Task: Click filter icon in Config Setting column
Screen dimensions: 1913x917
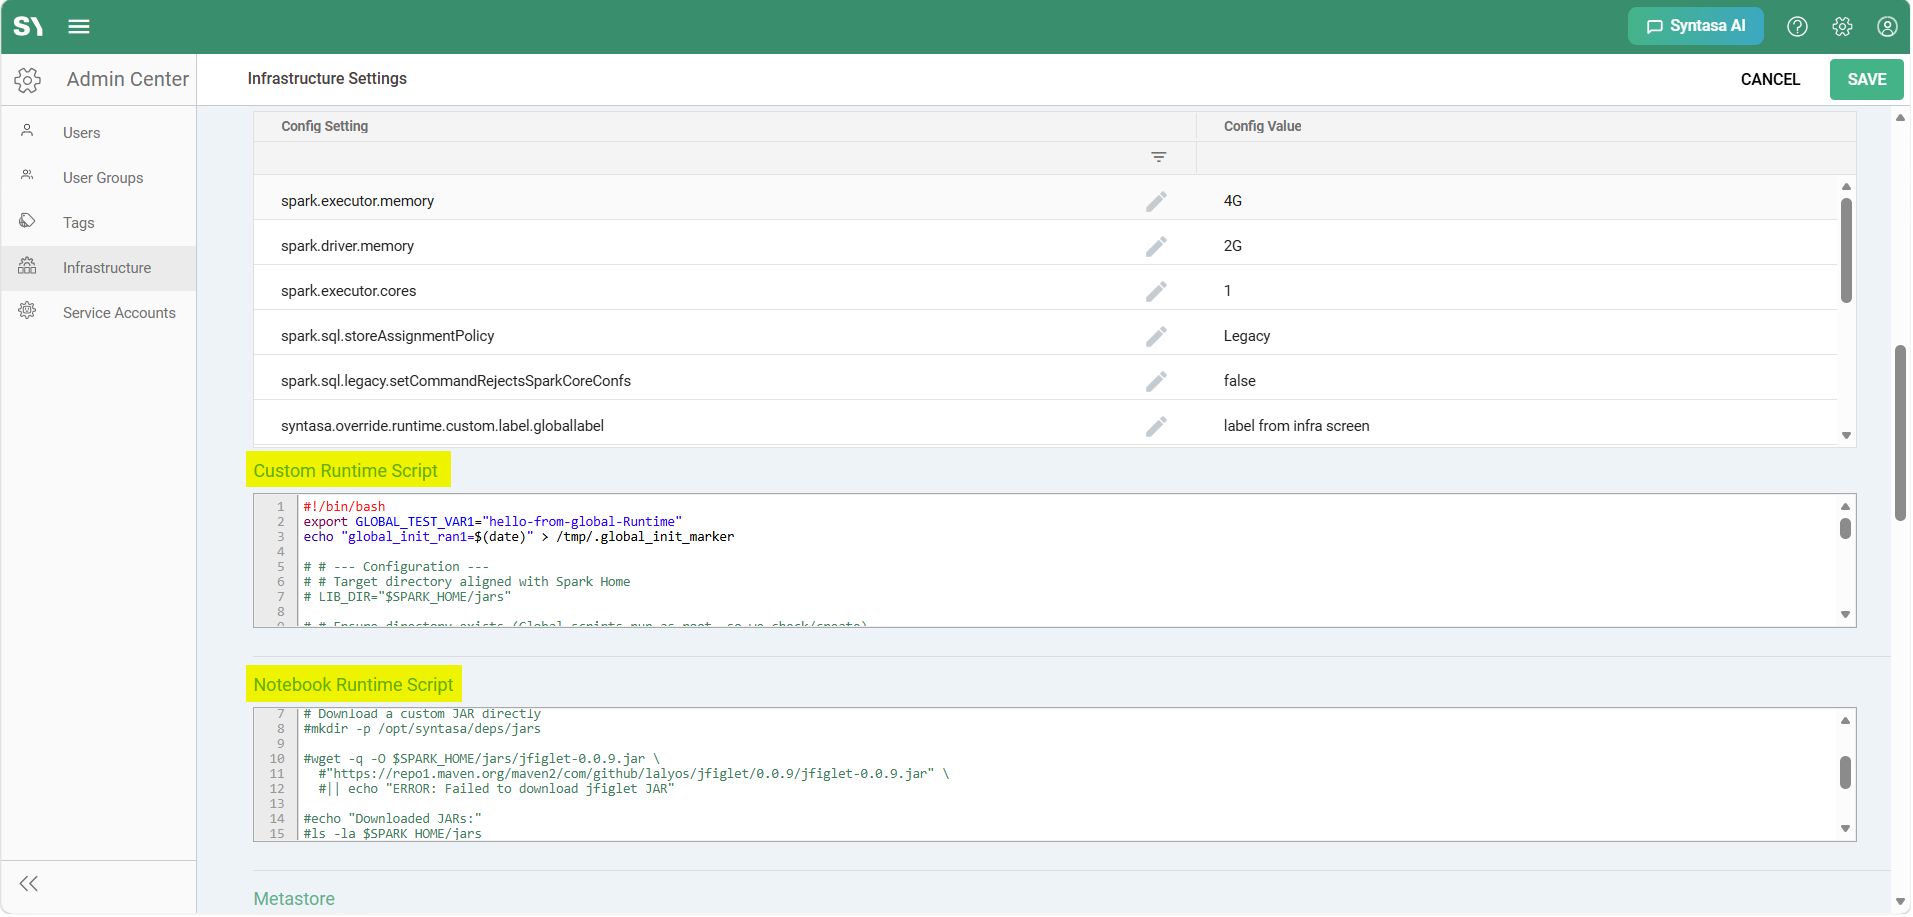Action: click(1158, 157)
